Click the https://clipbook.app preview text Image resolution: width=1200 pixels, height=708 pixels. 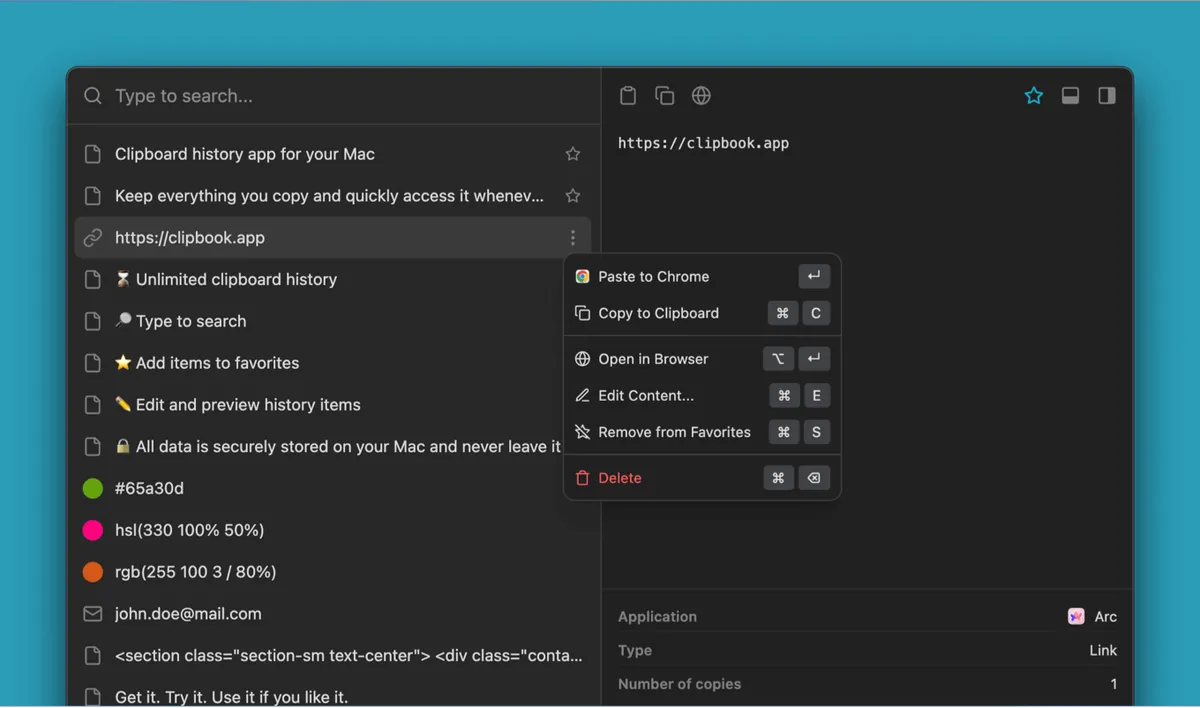(x=704, y=143)
